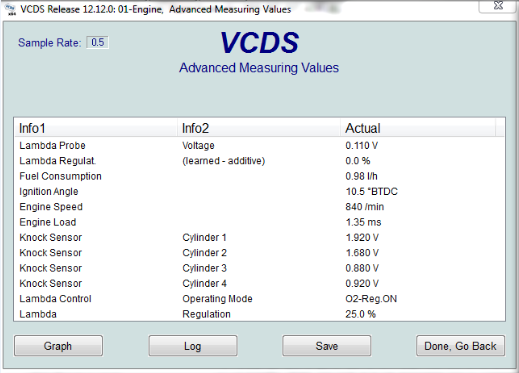Click the 25.0 % value
The image size is (519, 373).
click(360, 314)
